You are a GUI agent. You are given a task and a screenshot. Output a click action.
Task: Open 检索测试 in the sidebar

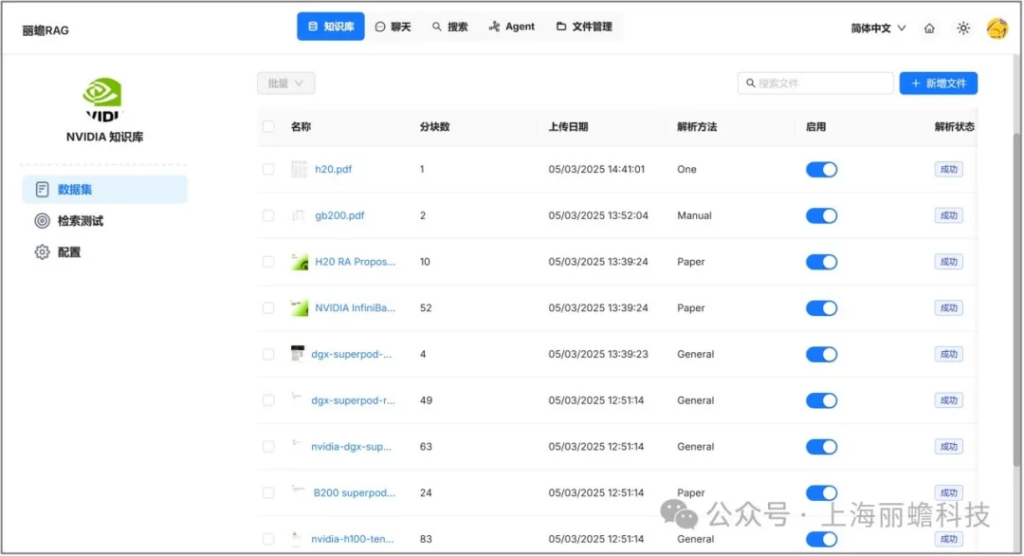click(104, 221)
